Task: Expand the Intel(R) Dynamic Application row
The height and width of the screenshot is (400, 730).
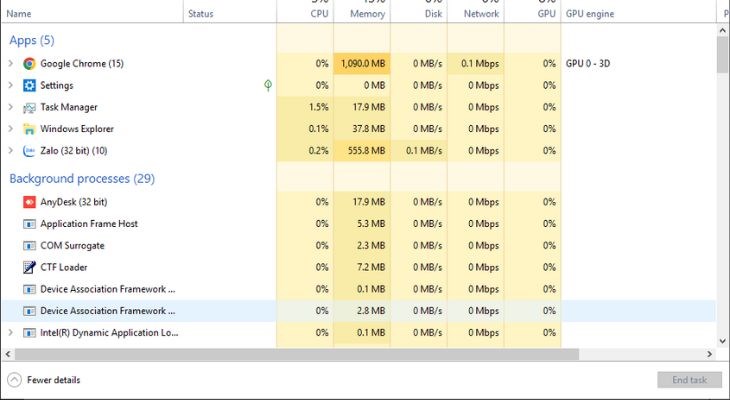Action: click(x=11, y=332)
